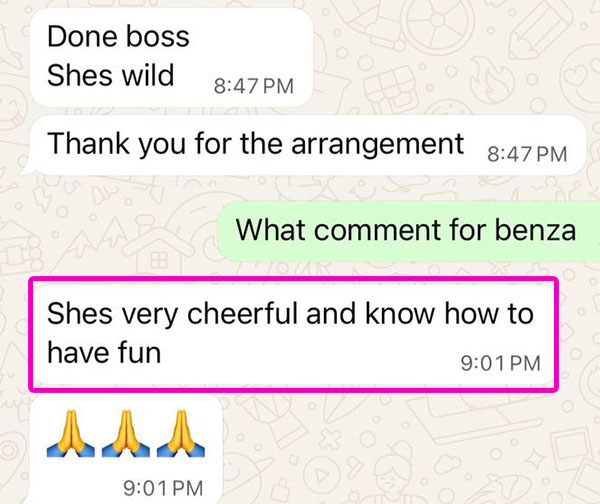This screenshot has width=600, height=504.
Task: Select the emoji message bubble
Action: (x=126, y=450)
